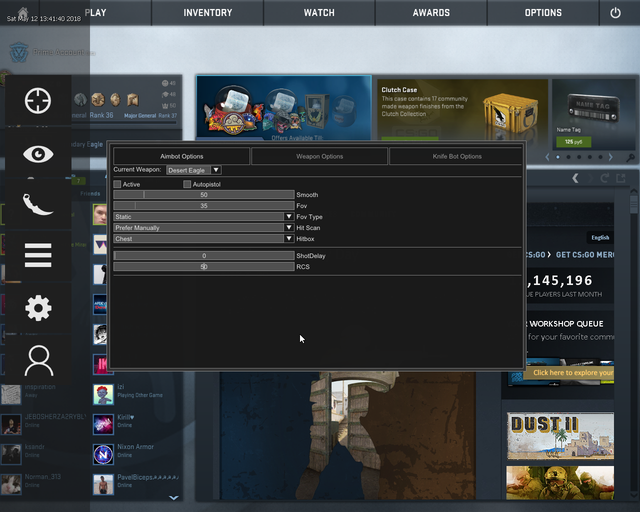
Task: Click the magnifier search icon in store
Action: pos(631,158)
